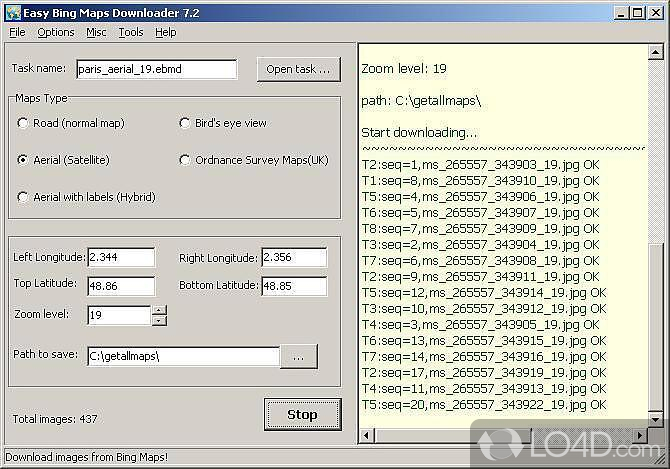
Task: Open the Tools menu
Action: pos(130,32)
